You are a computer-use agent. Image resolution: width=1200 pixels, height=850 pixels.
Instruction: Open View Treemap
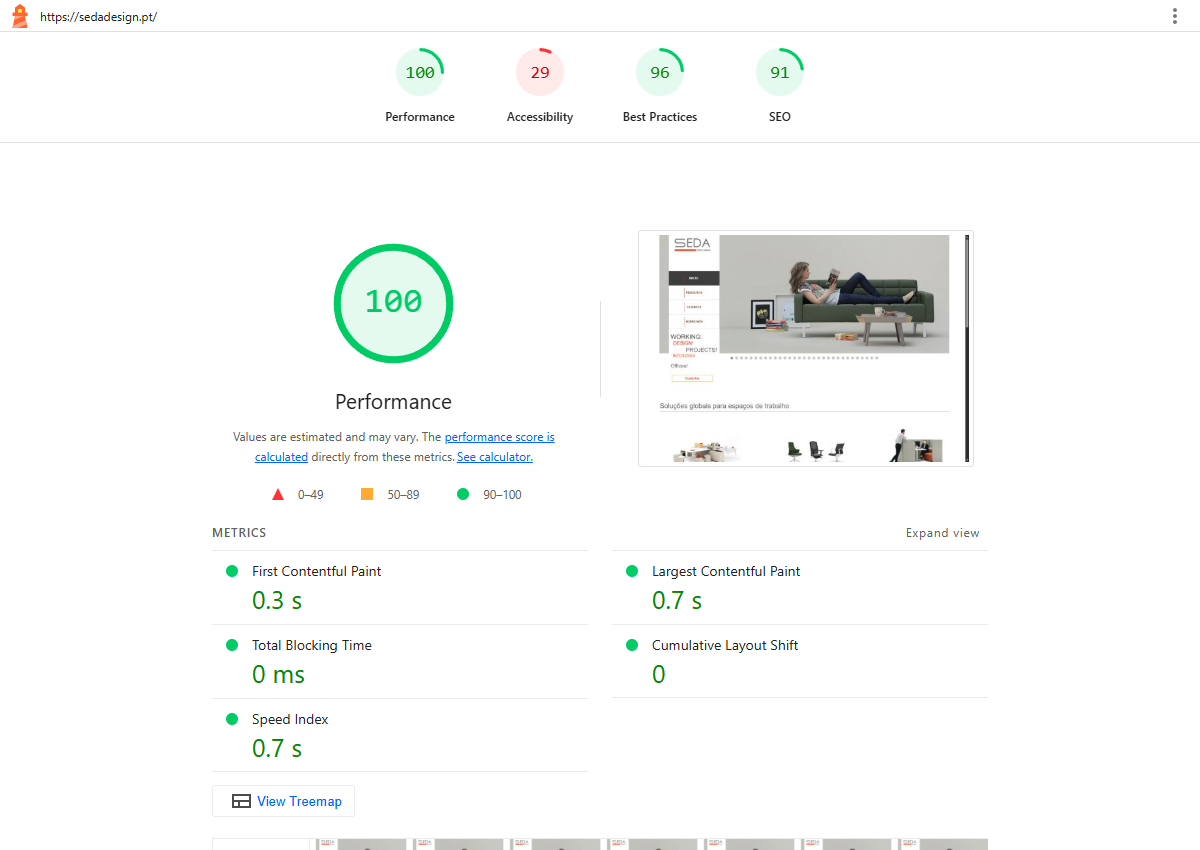[x=283, y=801]
